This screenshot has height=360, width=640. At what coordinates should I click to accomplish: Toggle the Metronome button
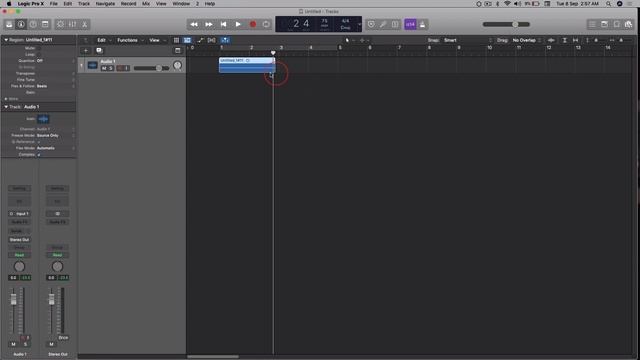(422, 24)
